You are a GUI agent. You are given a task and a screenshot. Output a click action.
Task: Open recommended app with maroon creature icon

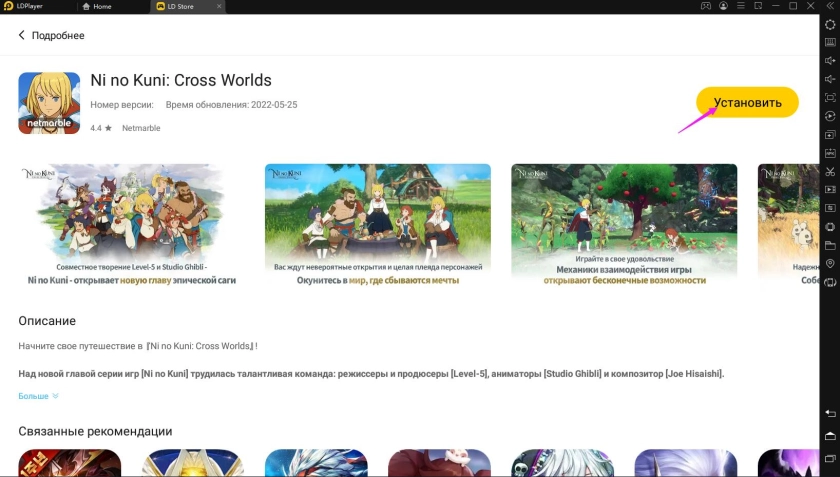coord(439,463)
